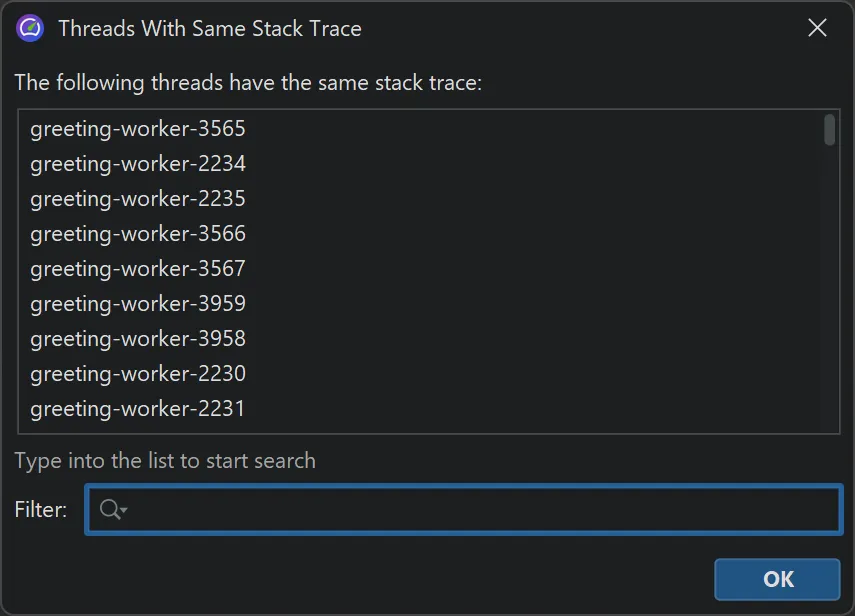The height and width of the screenshot is (616, 855).
Task: Click the thread list scrollbar thumb
Action: click(829, 130)
